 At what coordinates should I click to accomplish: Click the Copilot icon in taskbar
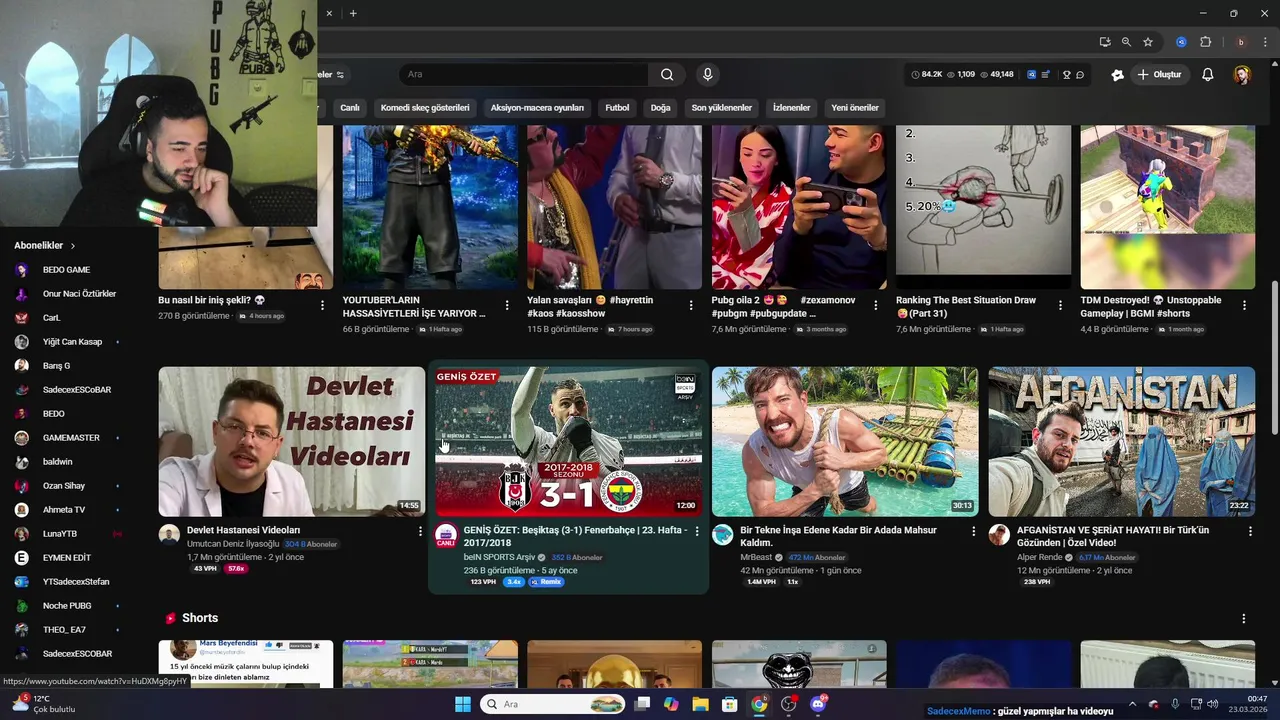point(671,704)
